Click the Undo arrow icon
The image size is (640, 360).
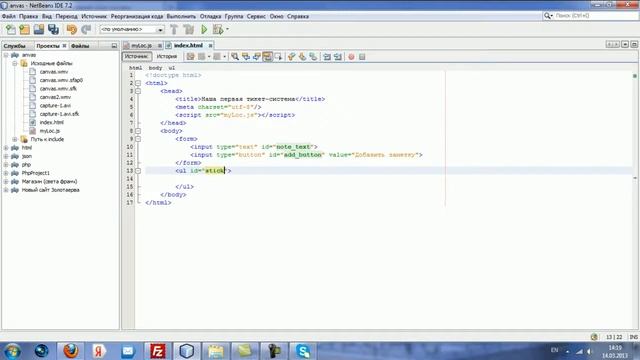(72, 29)
